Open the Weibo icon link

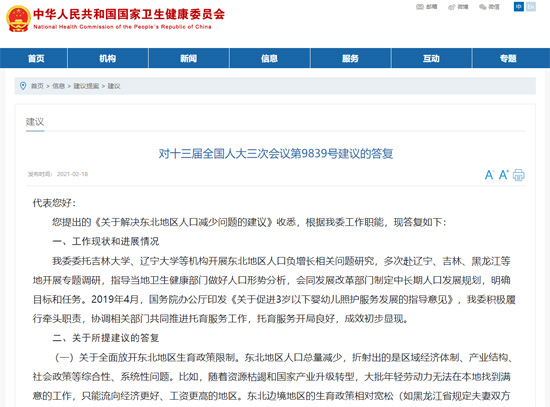click(x=451, y=7)
